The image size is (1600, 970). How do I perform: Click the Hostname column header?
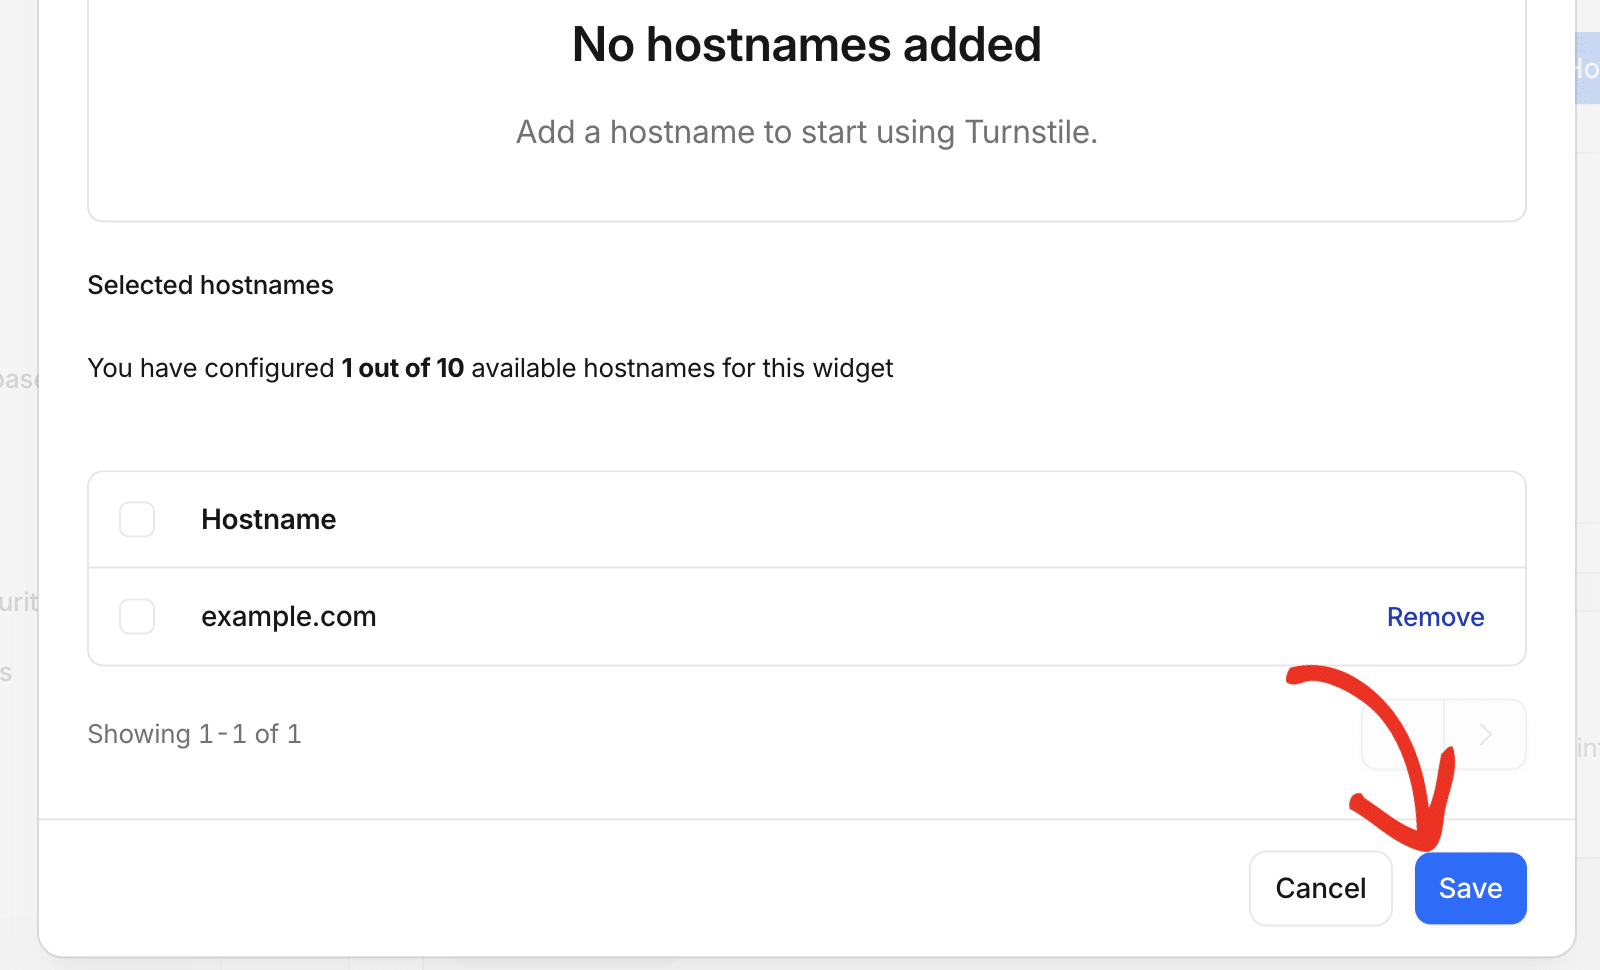[x=269, y=520]
